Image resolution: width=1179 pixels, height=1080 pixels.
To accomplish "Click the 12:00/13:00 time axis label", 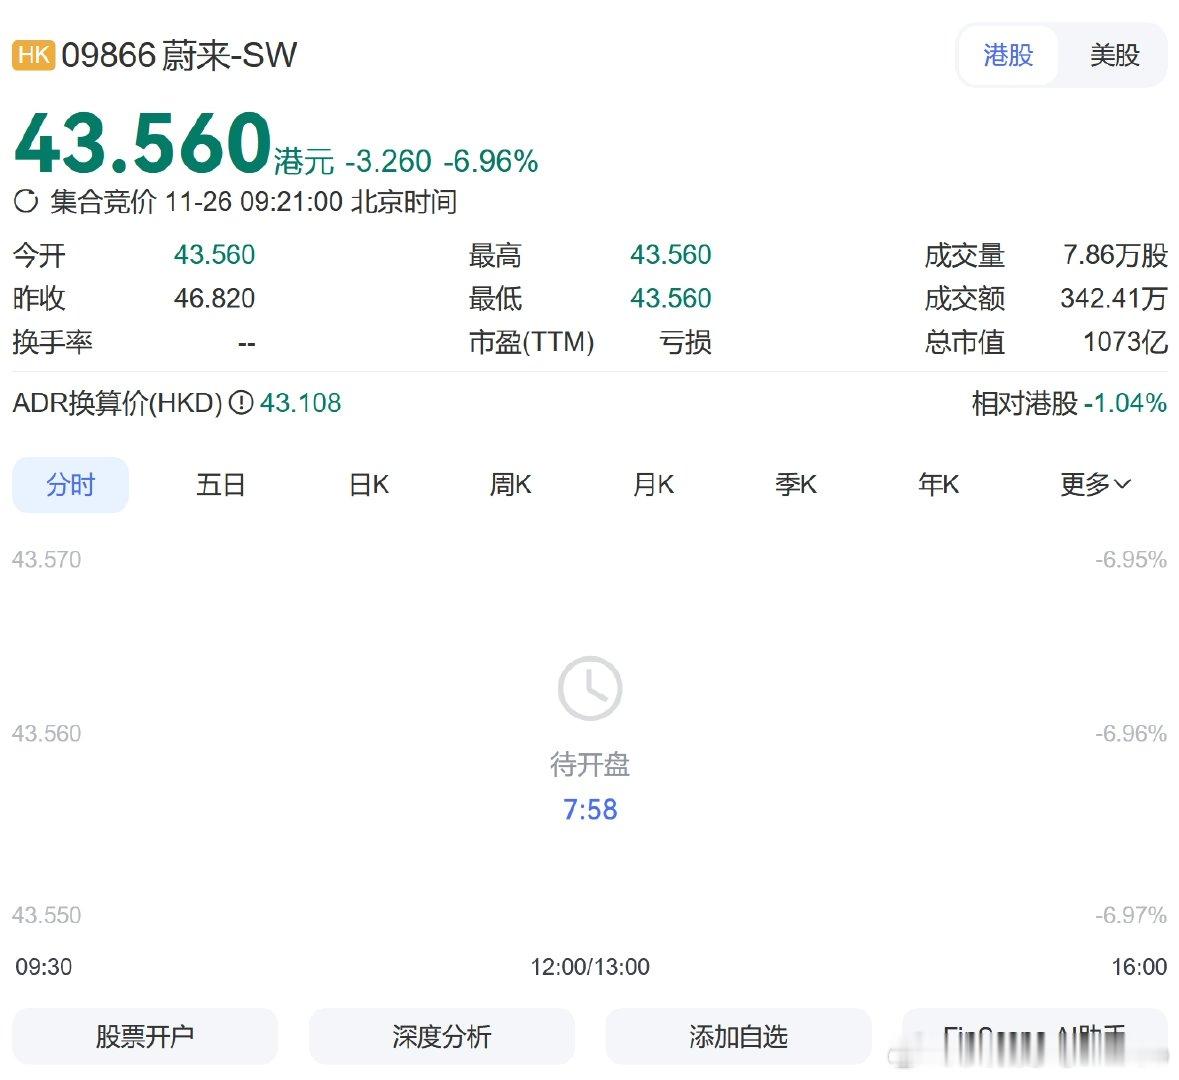I will 590,966.
